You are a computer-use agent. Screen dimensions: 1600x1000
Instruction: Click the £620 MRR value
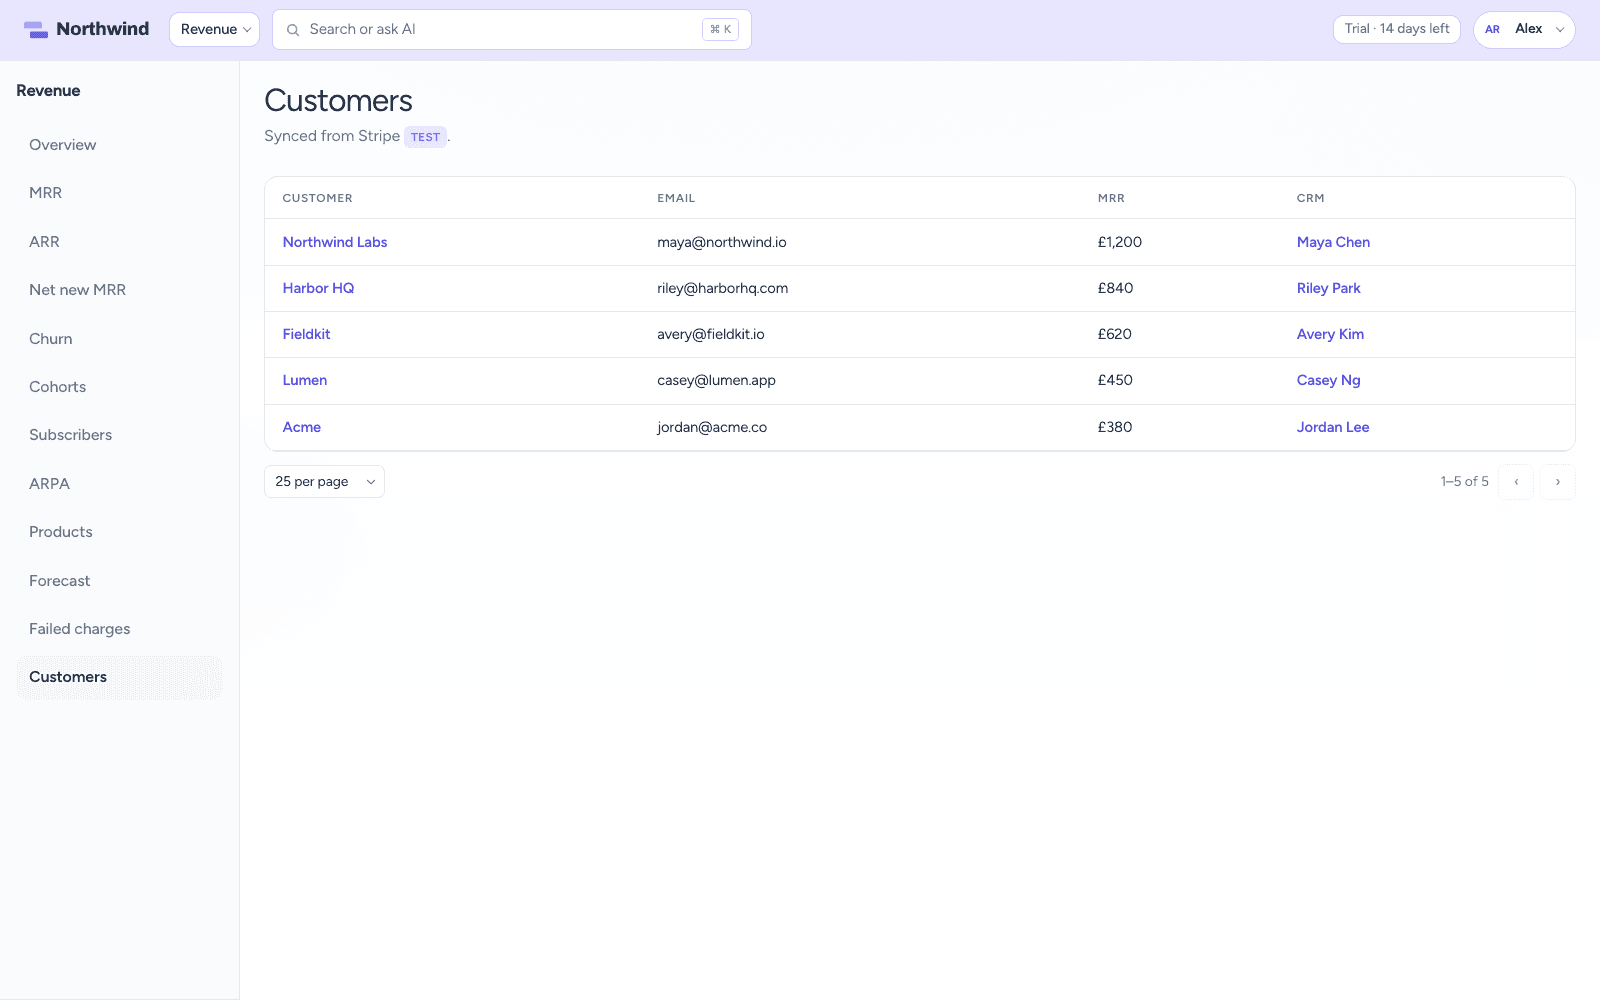[x=1115, y=334]
